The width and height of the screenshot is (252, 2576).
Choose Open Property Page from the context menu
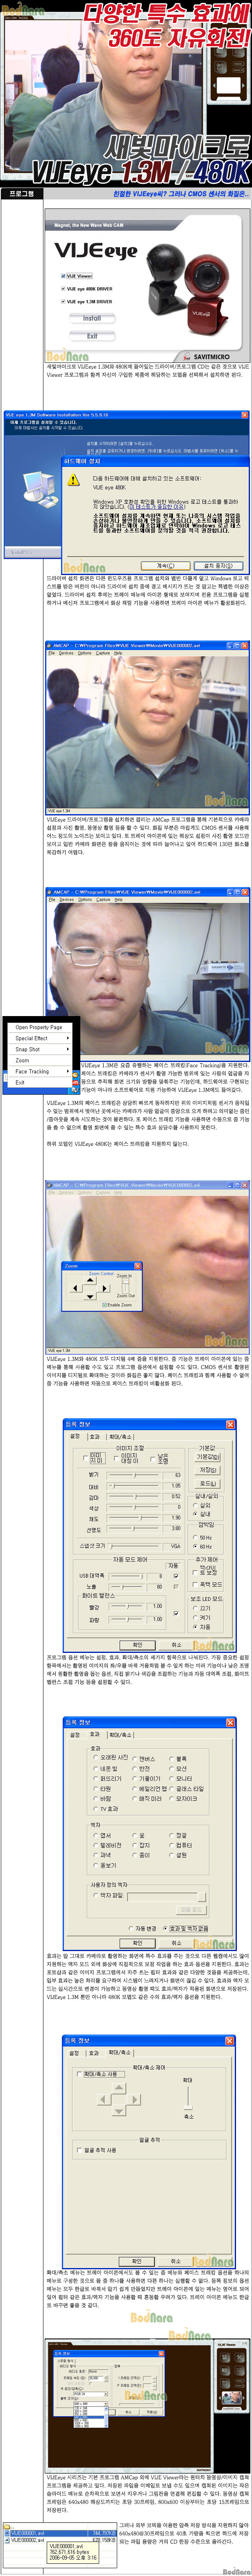click(x=39, y=1027)
